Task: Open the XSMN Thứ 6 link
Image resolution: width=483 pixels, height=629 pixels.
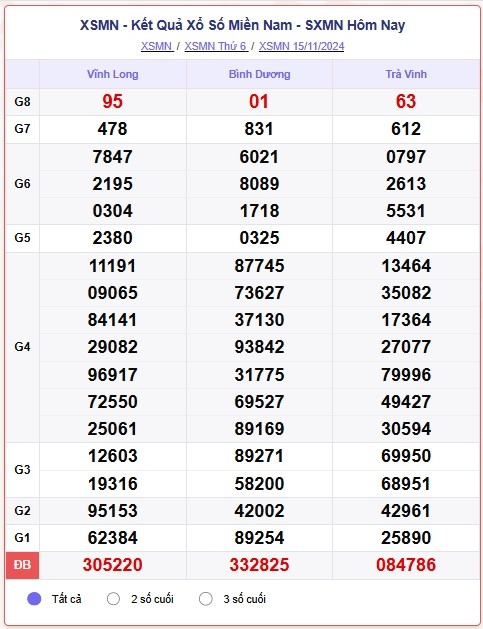Action: click(x=216, y=46)
